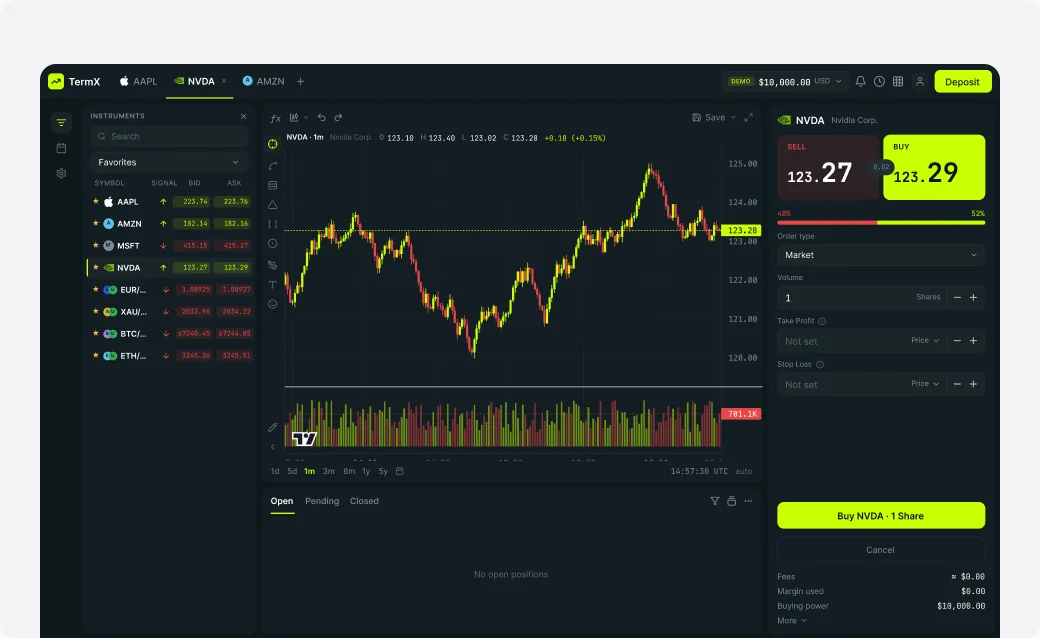Open the calendar sidebar icon
The image size is (1040, 638).
pos(61,148)
